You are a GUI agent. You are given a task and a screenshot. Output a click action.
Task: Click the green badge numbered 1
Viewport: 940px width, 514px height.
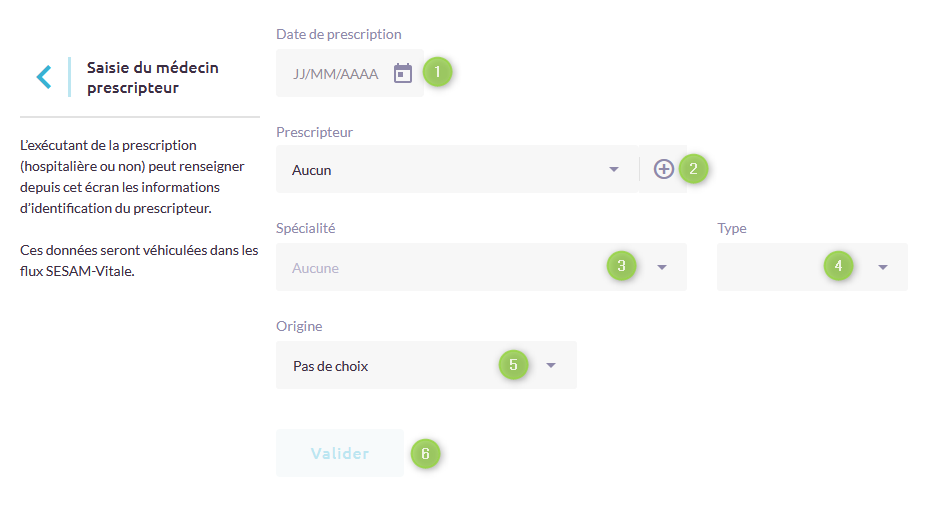coord(437,72)
